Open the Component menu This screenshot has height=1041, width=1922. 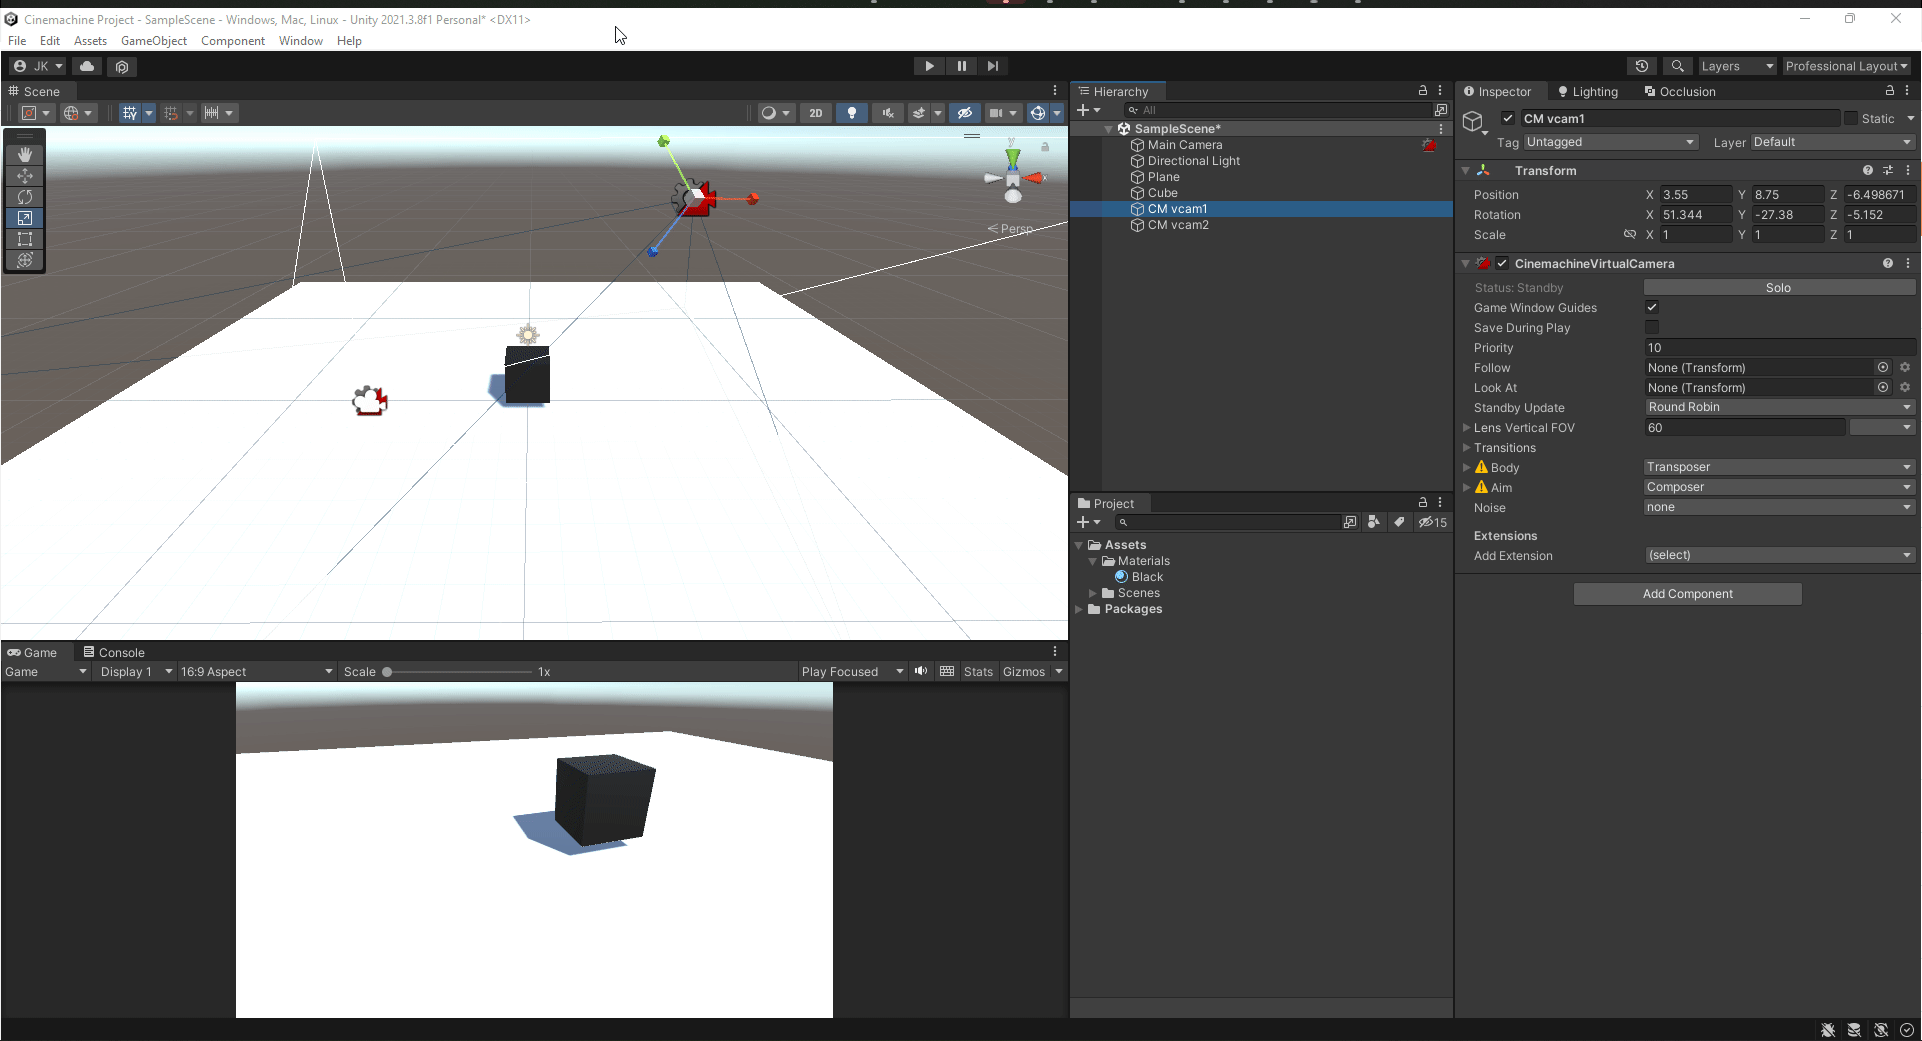[233, 41]
